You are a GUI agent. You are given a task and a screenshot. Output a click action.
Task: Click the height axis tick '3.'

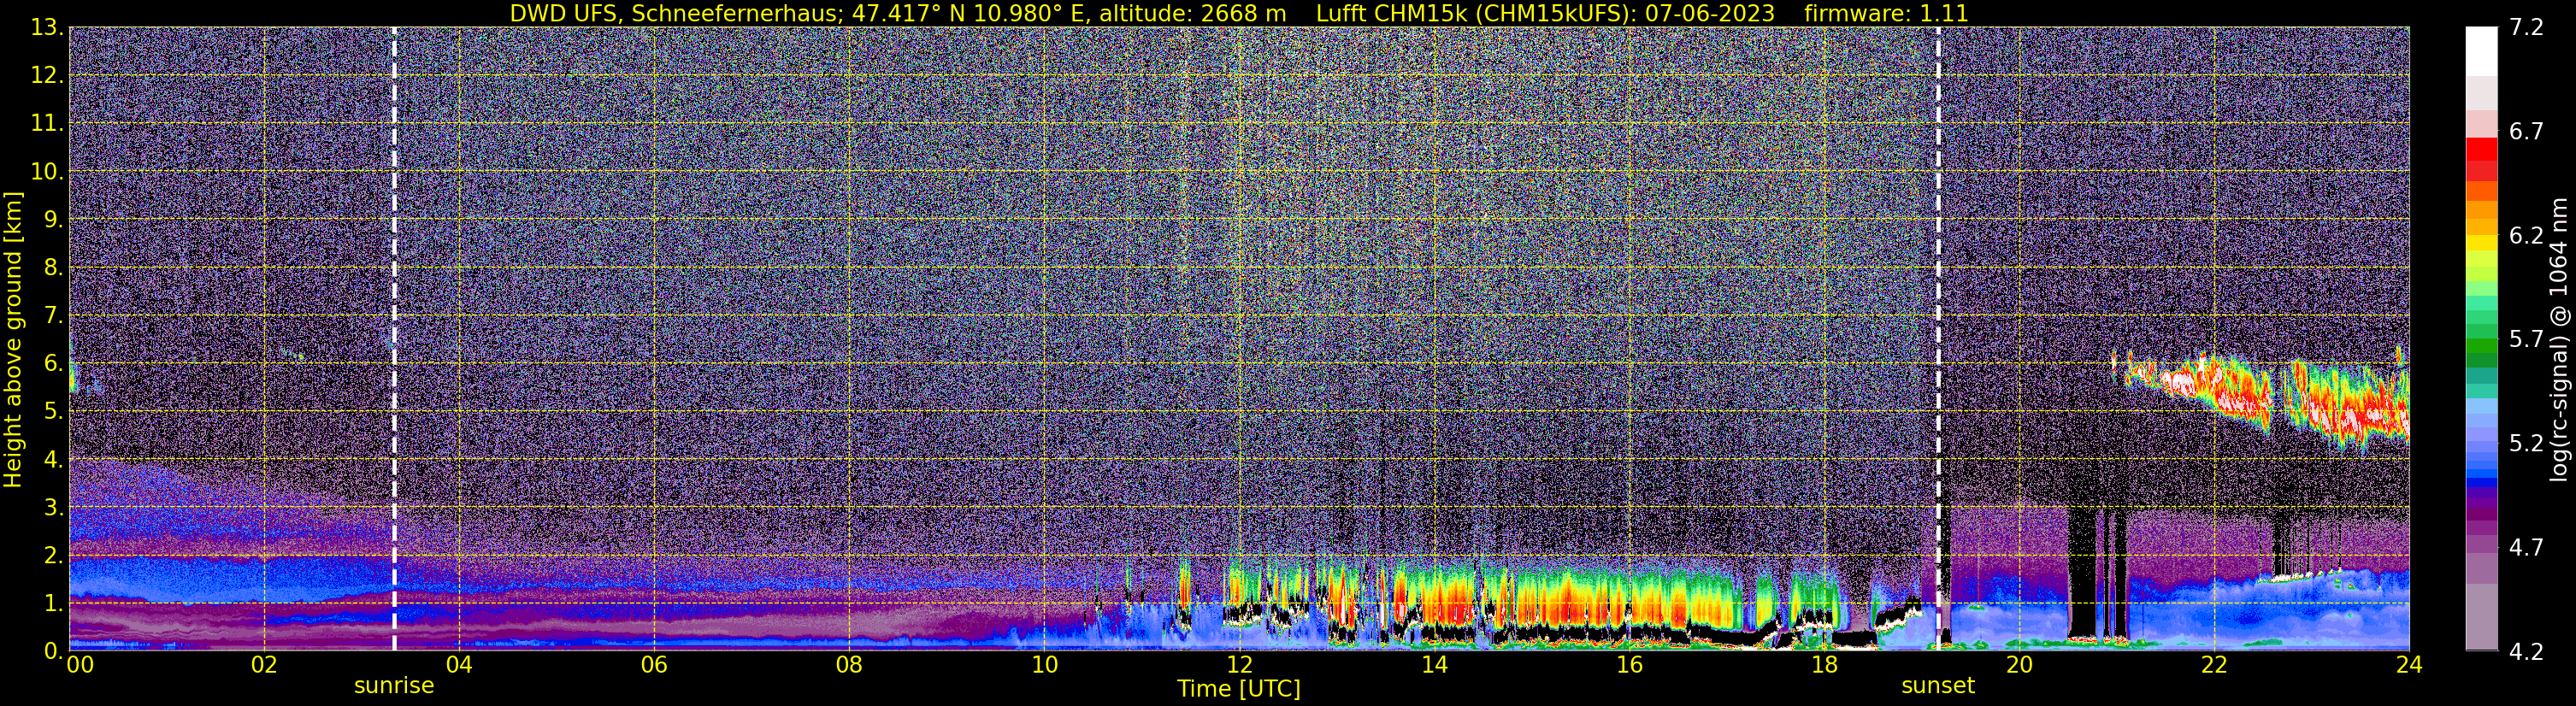tap(53, 507)
